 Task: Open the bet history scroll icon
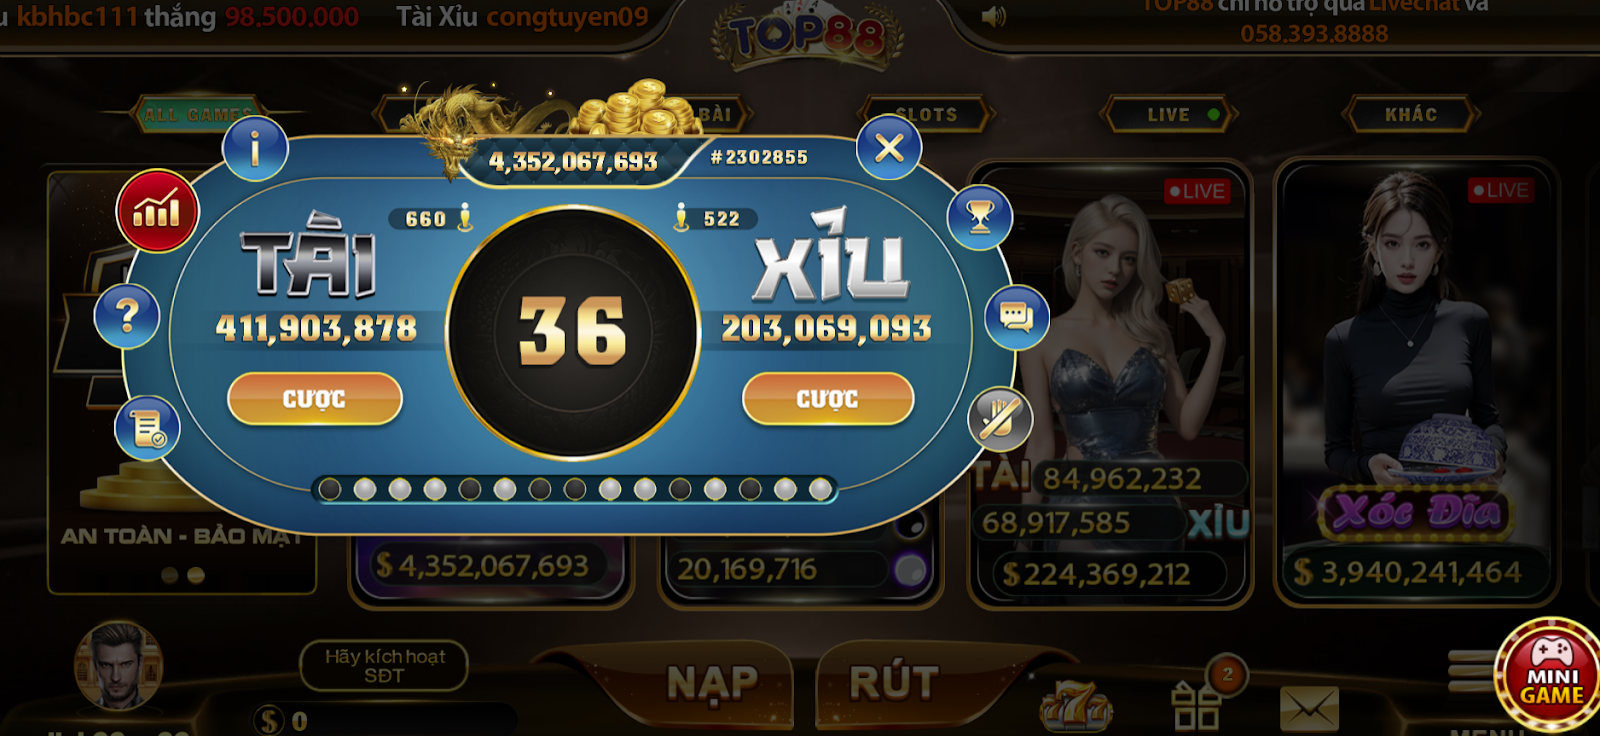pyautogui.click(x=148, y=428)
